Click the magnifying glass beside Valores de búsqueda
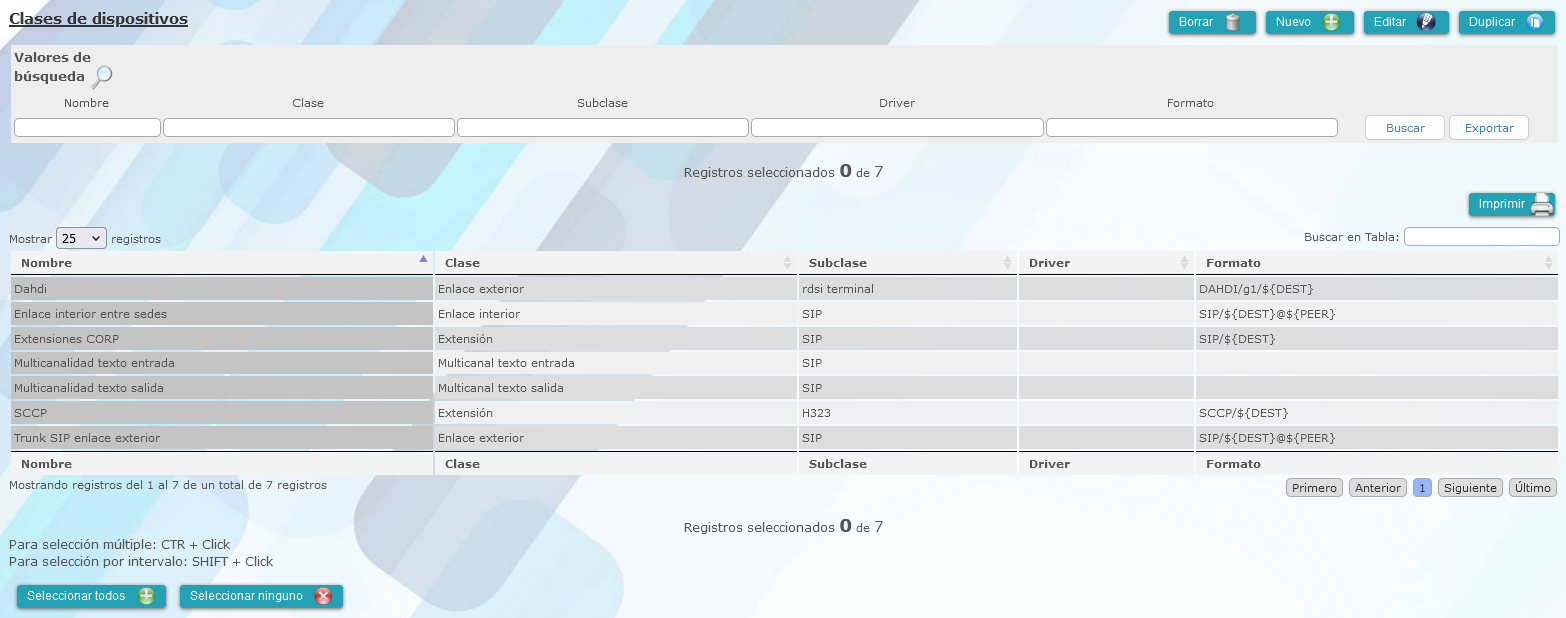 pyautogui.click(x=102, y=77)
